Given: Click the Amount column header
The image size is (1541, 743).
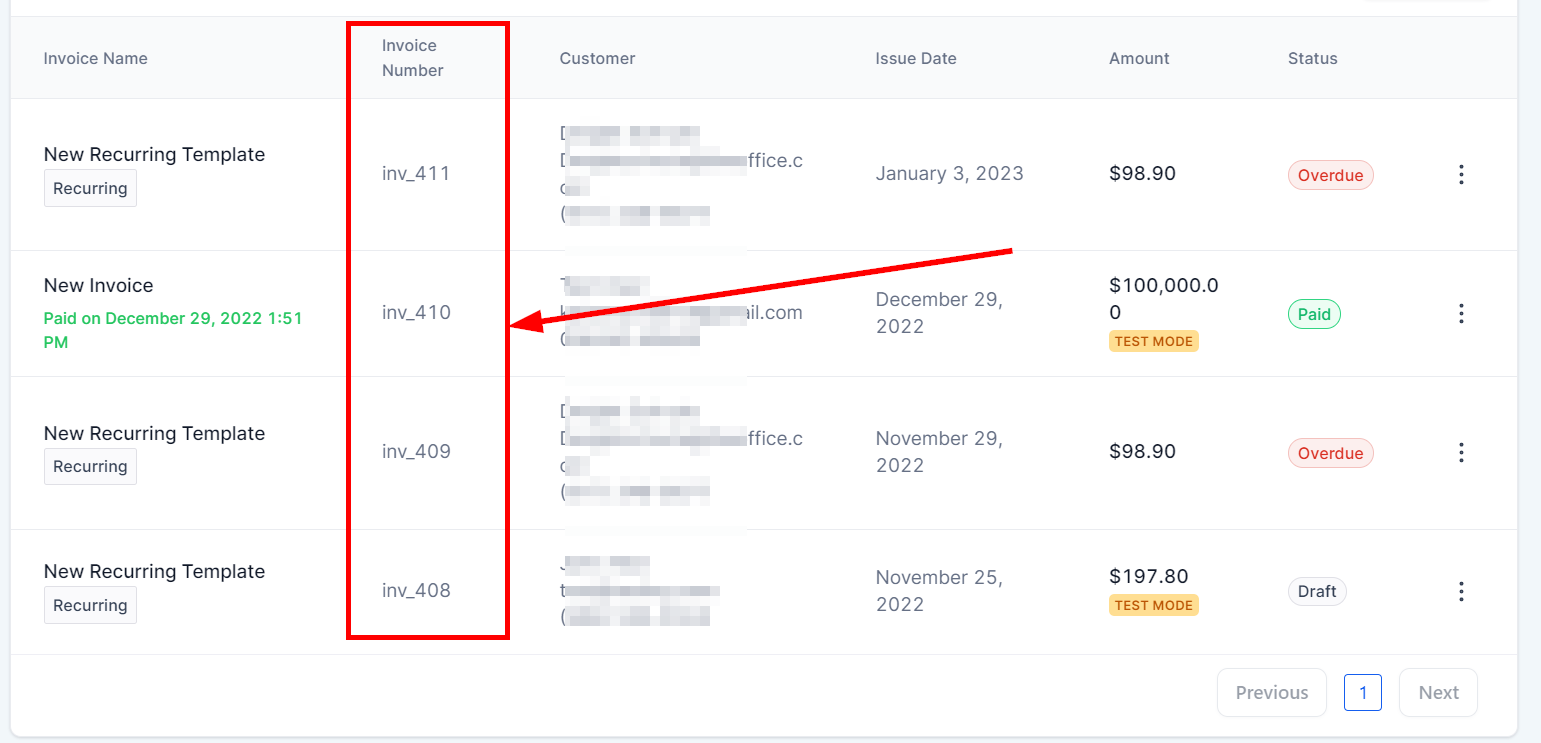Looking at the screenshot, I should coord(1139,58).
